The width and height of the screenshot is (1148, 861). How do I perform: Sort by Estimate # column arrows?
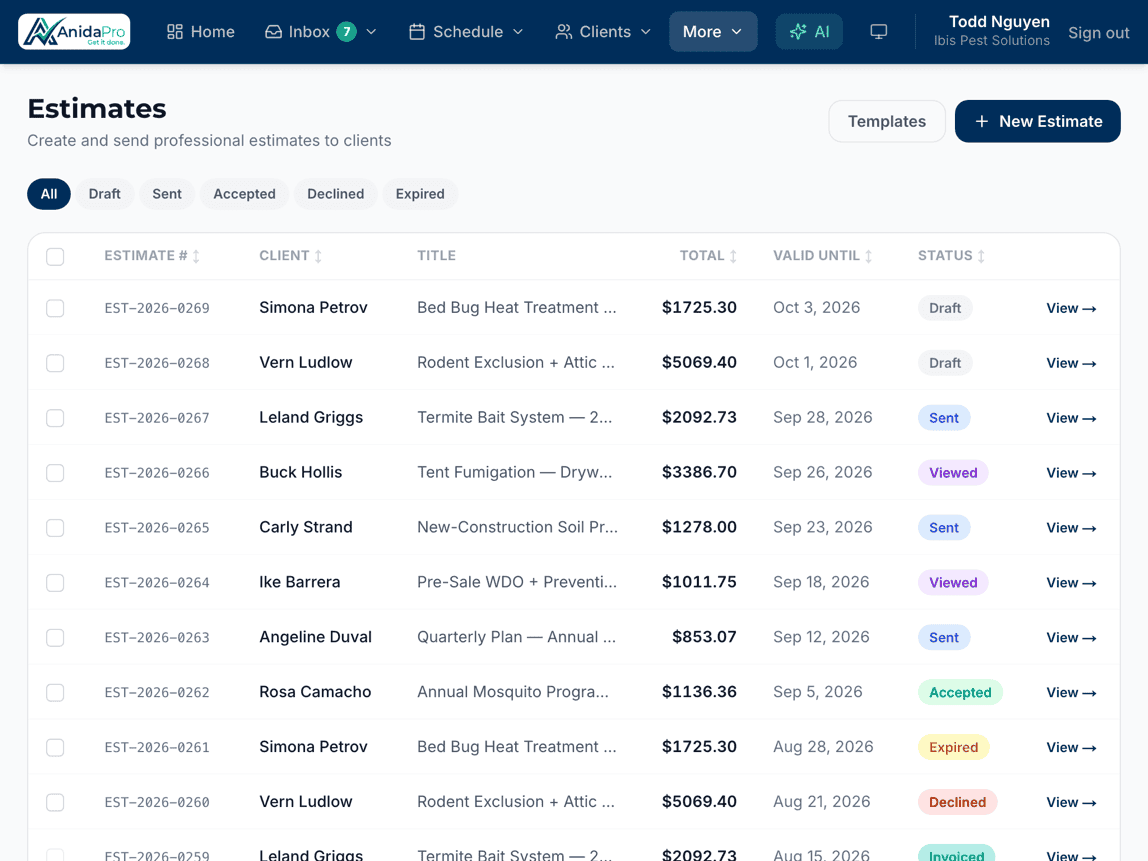click(196, 256)
